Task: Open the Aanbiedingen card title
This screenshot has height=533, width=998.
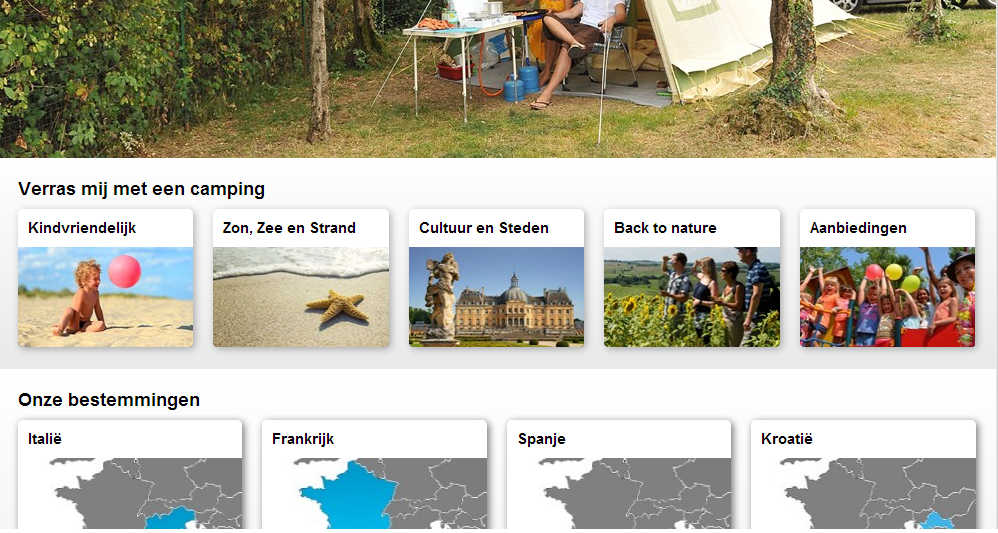Action: click(x=858, y=228)
